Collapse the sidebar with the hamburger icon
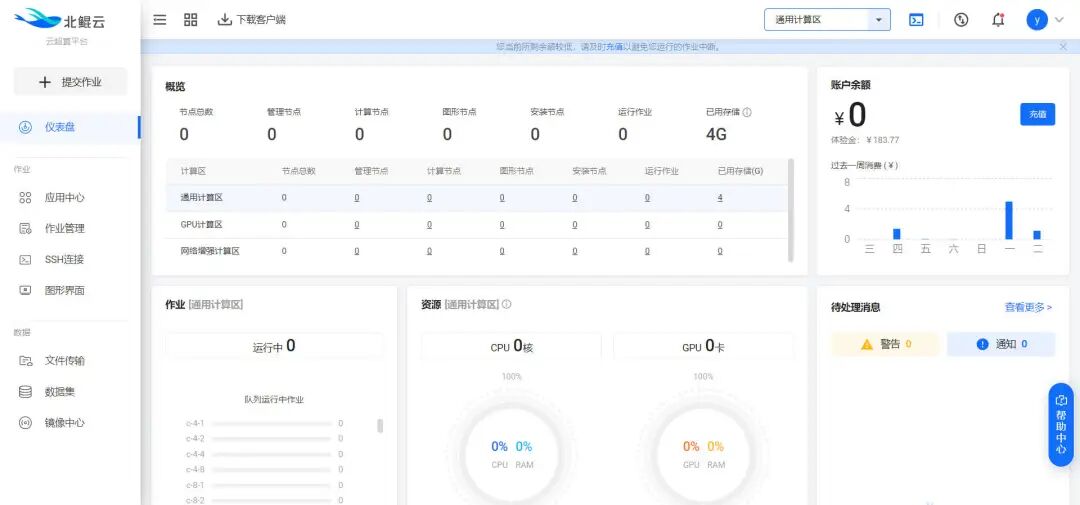 [160, 20]
